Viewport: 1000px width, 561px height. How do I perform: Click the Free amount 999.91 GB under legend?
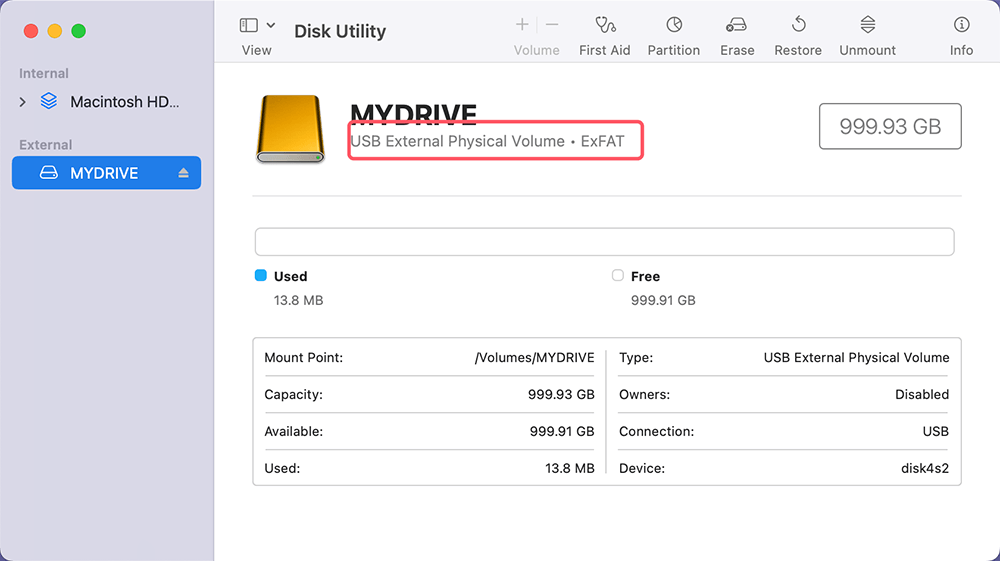tap(663, 300)
